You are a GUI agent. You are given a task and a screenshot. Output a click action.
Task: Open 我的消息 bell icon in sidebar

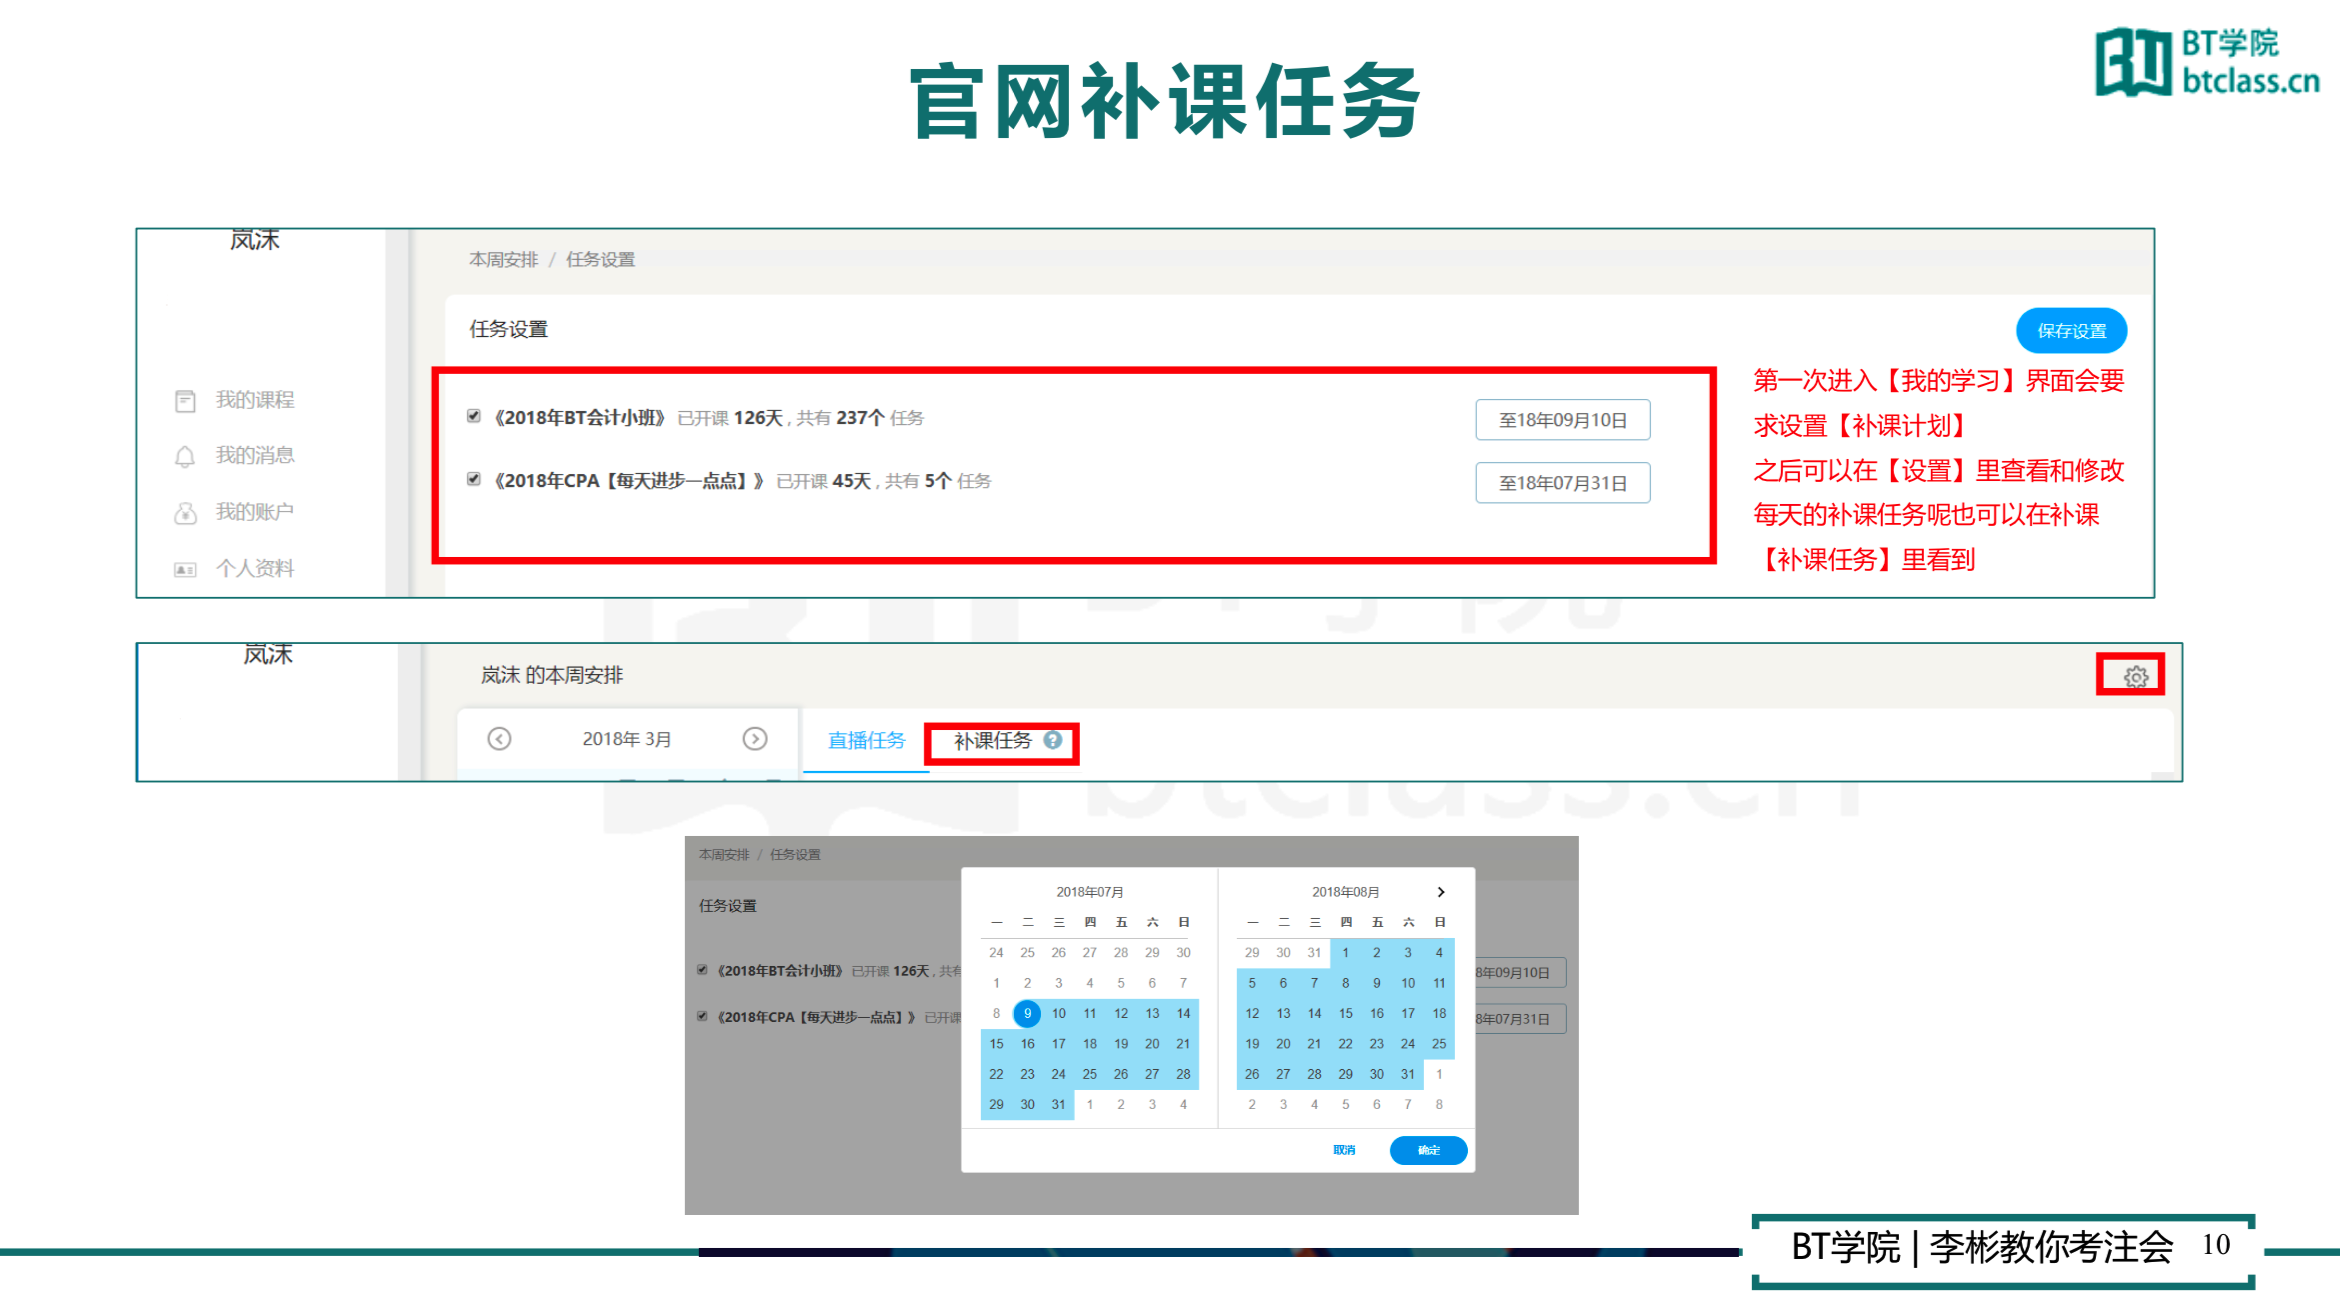click(185, 457)
